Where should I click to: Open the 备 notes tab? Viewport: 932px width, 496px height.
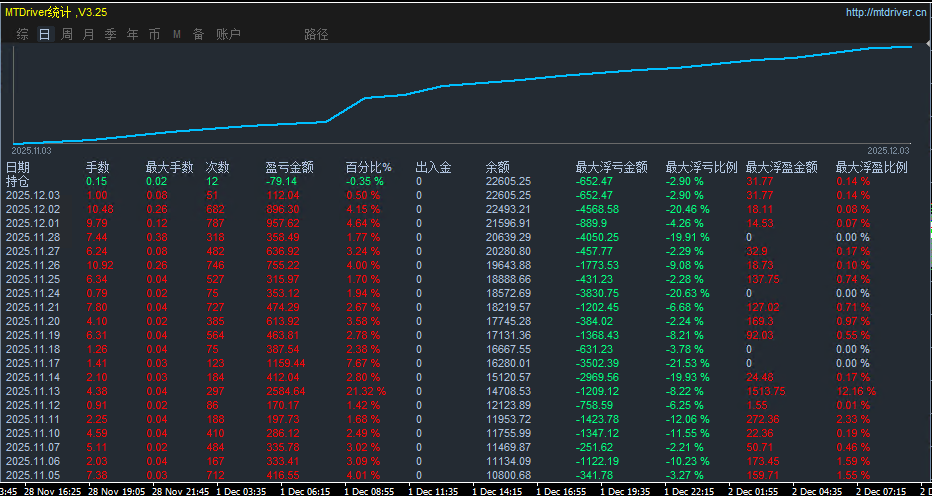tap(199, 34)
